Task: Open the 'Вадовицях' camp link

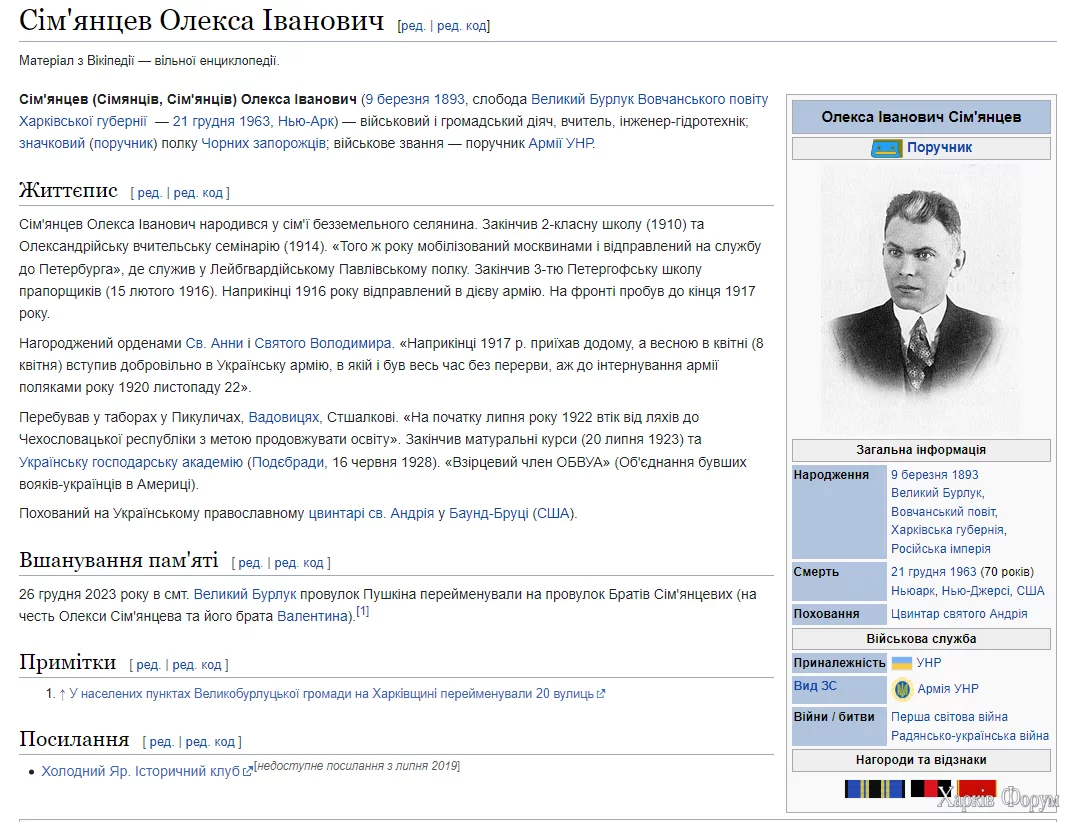Action: point(284,417)
